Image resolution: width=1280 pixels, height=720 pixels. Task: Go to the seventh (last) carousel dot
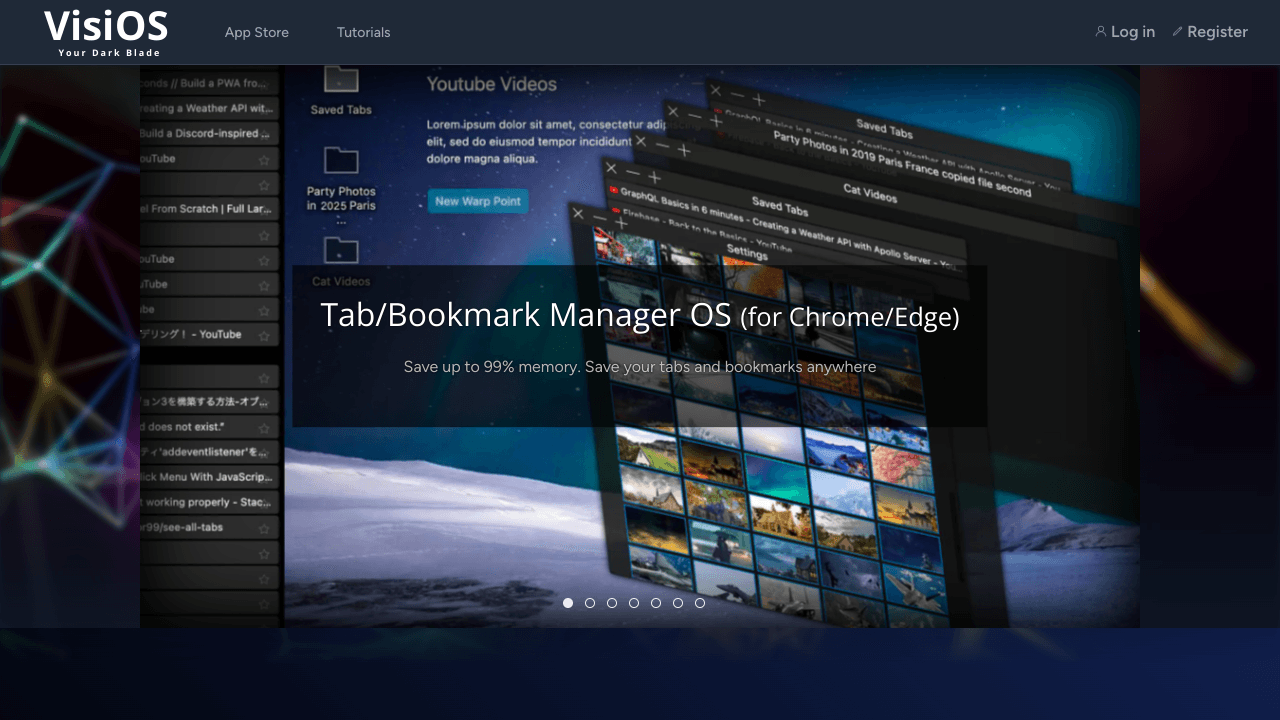[700, 603]
